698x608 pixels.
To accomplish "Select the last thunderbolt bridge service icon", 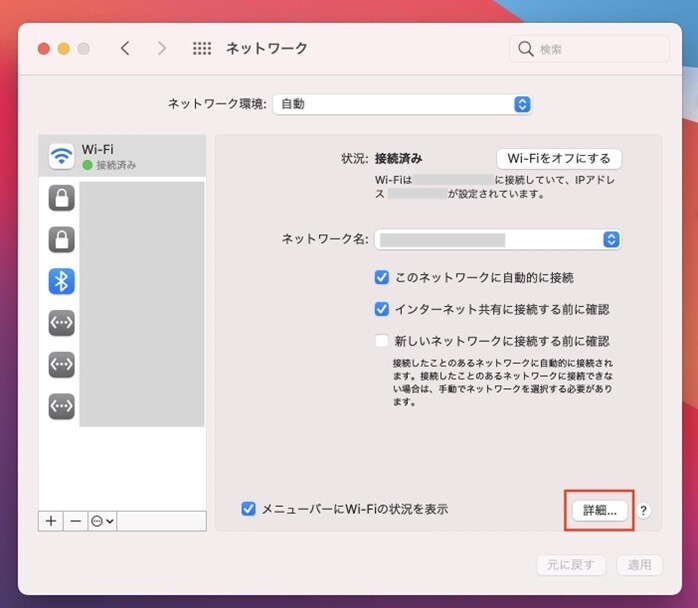I will point(62,406).
